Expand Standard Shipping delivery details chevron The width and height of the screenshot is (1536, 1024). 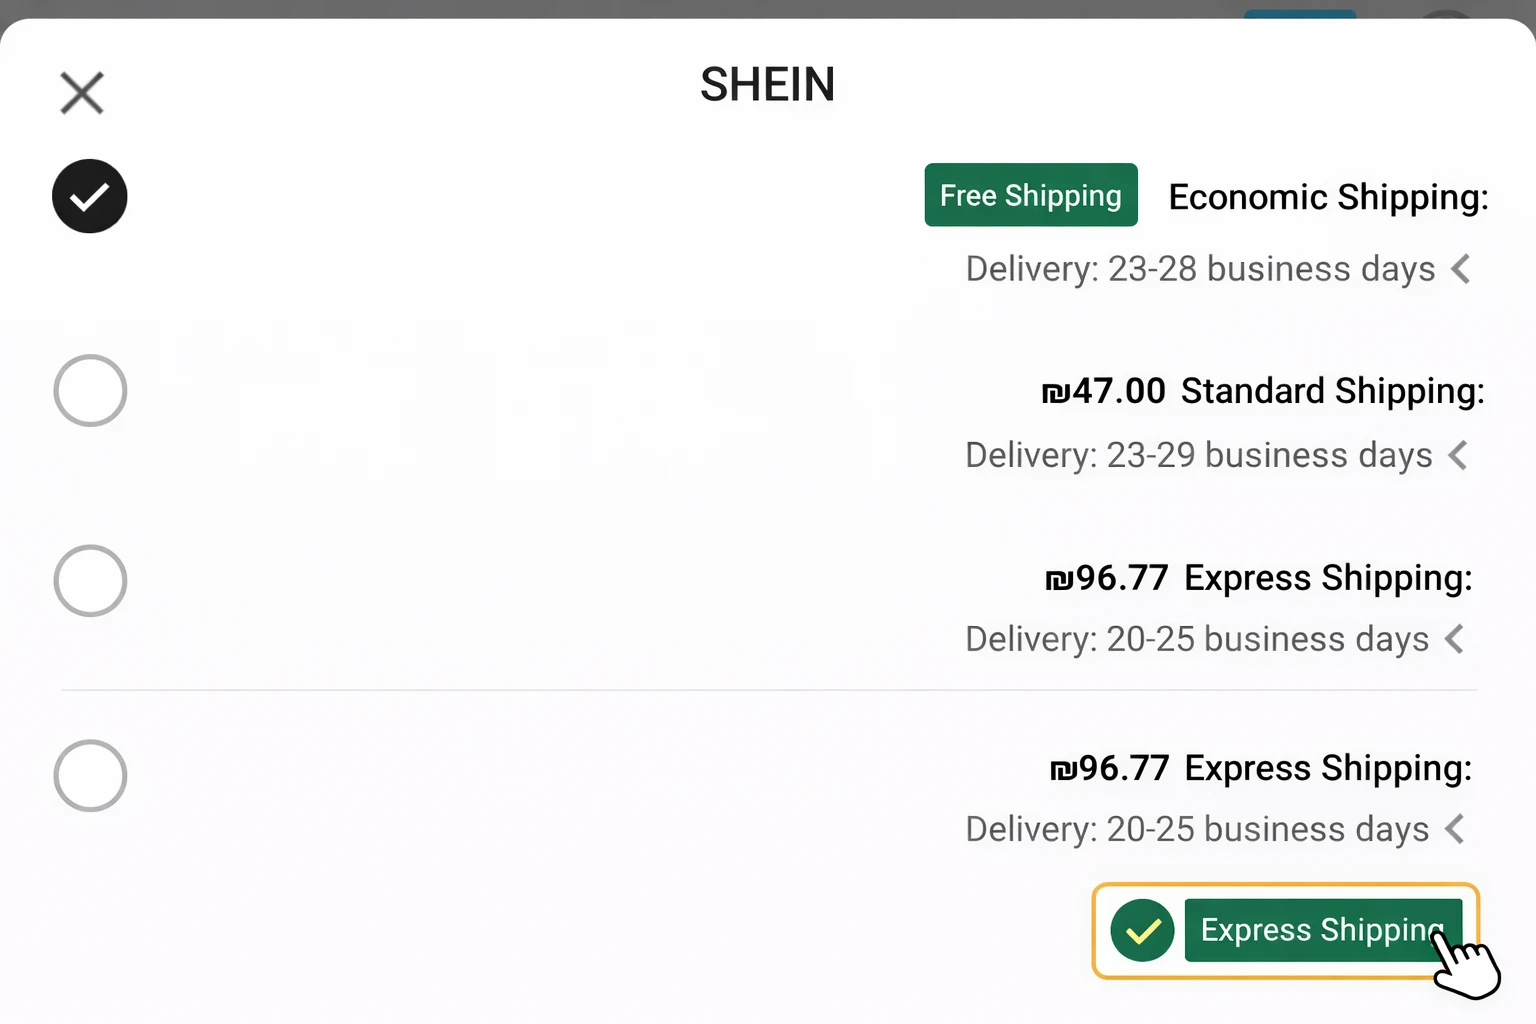tap(1457, 455)
